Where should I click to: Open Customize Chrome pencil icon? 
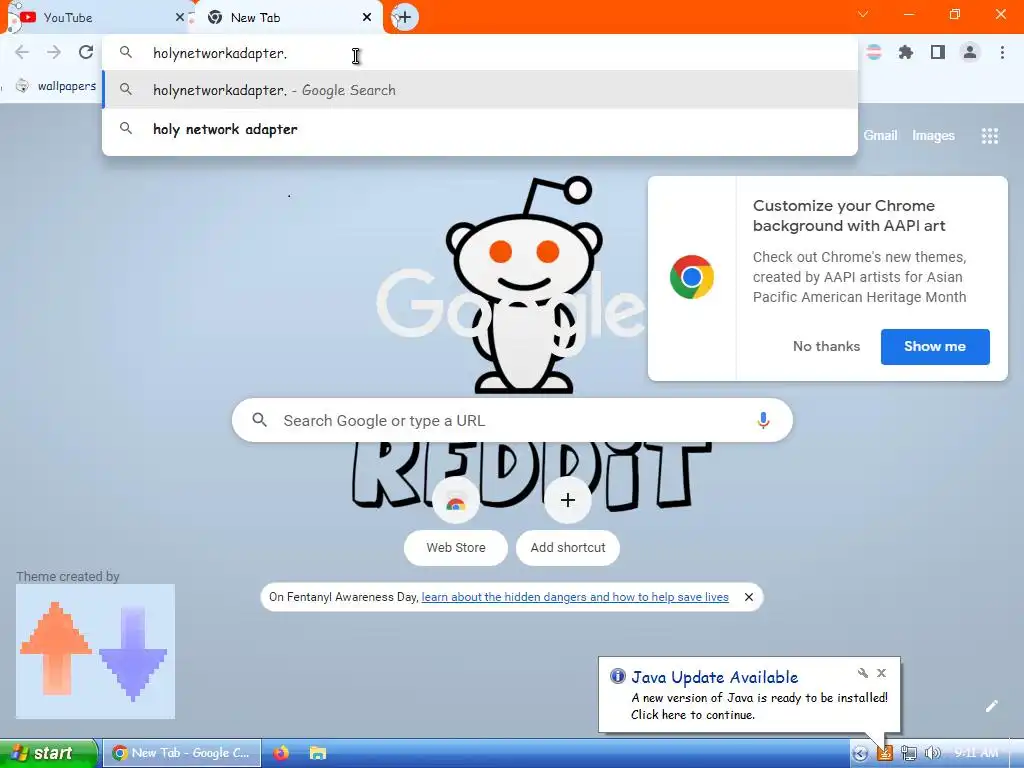point(991,706)
